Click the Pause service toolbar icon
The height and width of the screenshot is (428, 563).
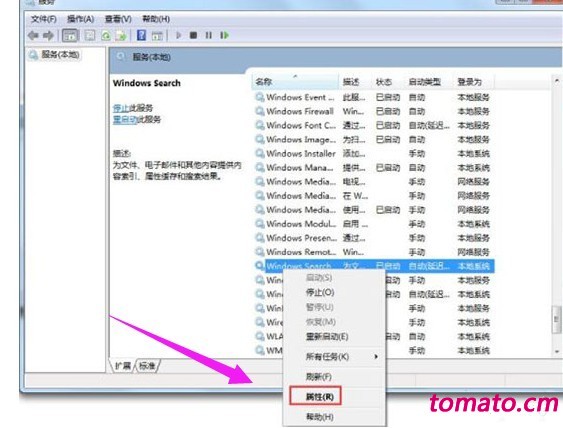pyautogui.click(x=208, y=35)
